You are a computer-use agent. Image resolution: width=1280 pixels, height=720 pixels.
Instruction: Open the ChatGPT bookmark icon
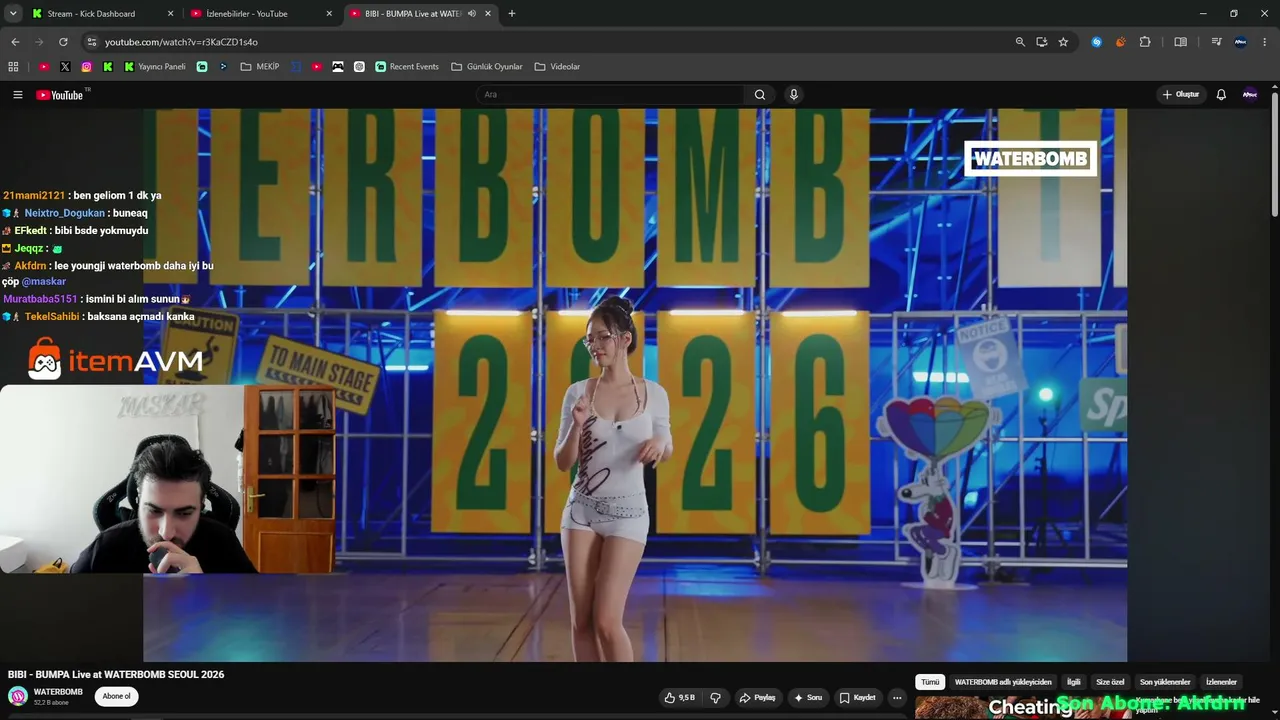pyautogui.click(x=360, y=67)
